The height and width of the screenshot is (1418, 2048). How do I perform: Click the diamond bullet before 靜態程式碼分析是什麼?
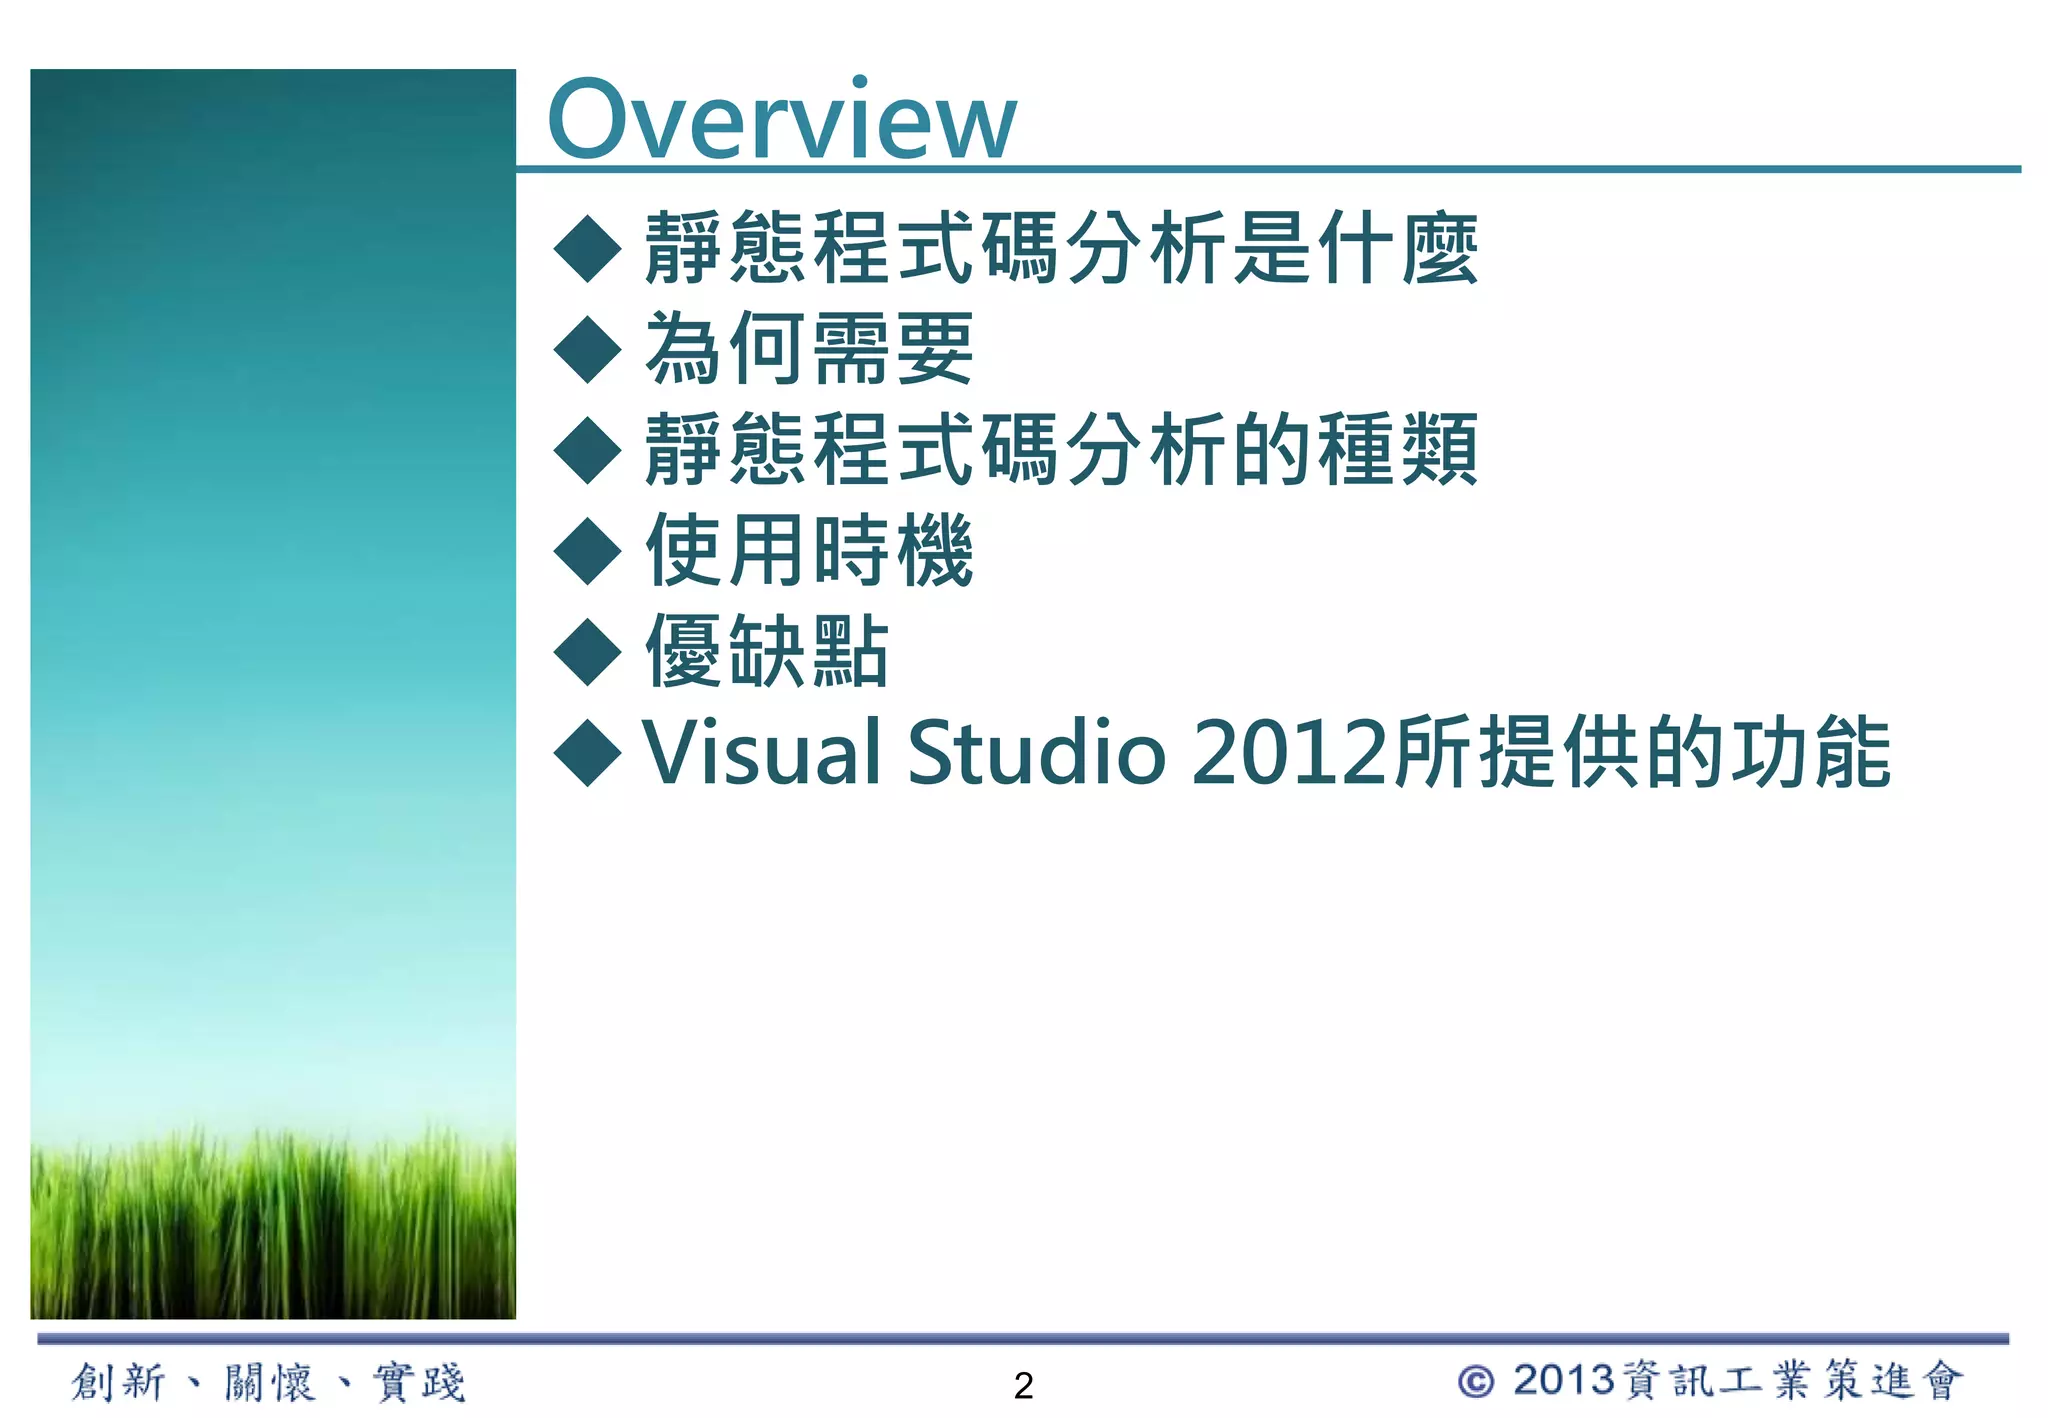588,248
